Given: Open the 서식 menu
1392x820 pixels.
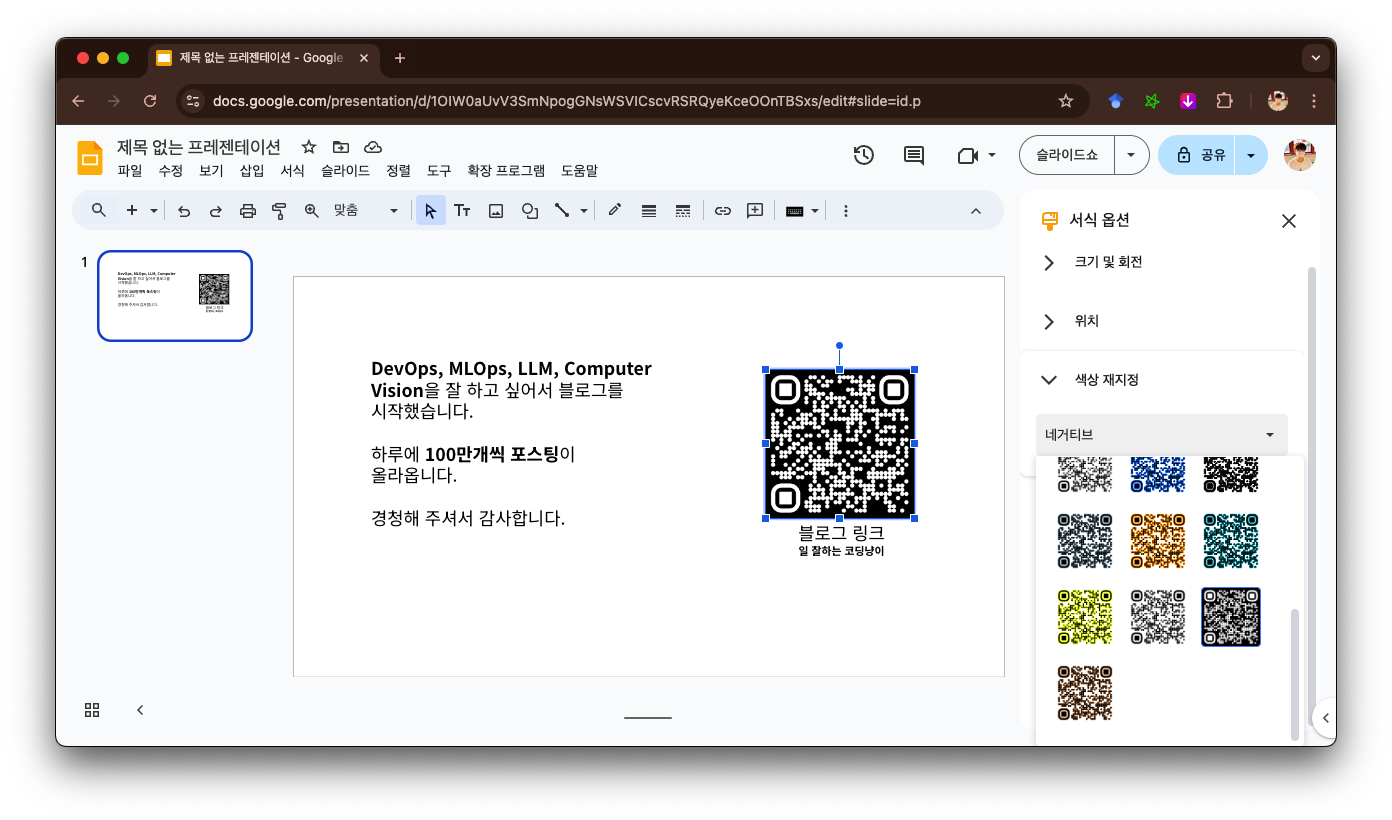Looking at the screenshot, I should coord(292,171).
